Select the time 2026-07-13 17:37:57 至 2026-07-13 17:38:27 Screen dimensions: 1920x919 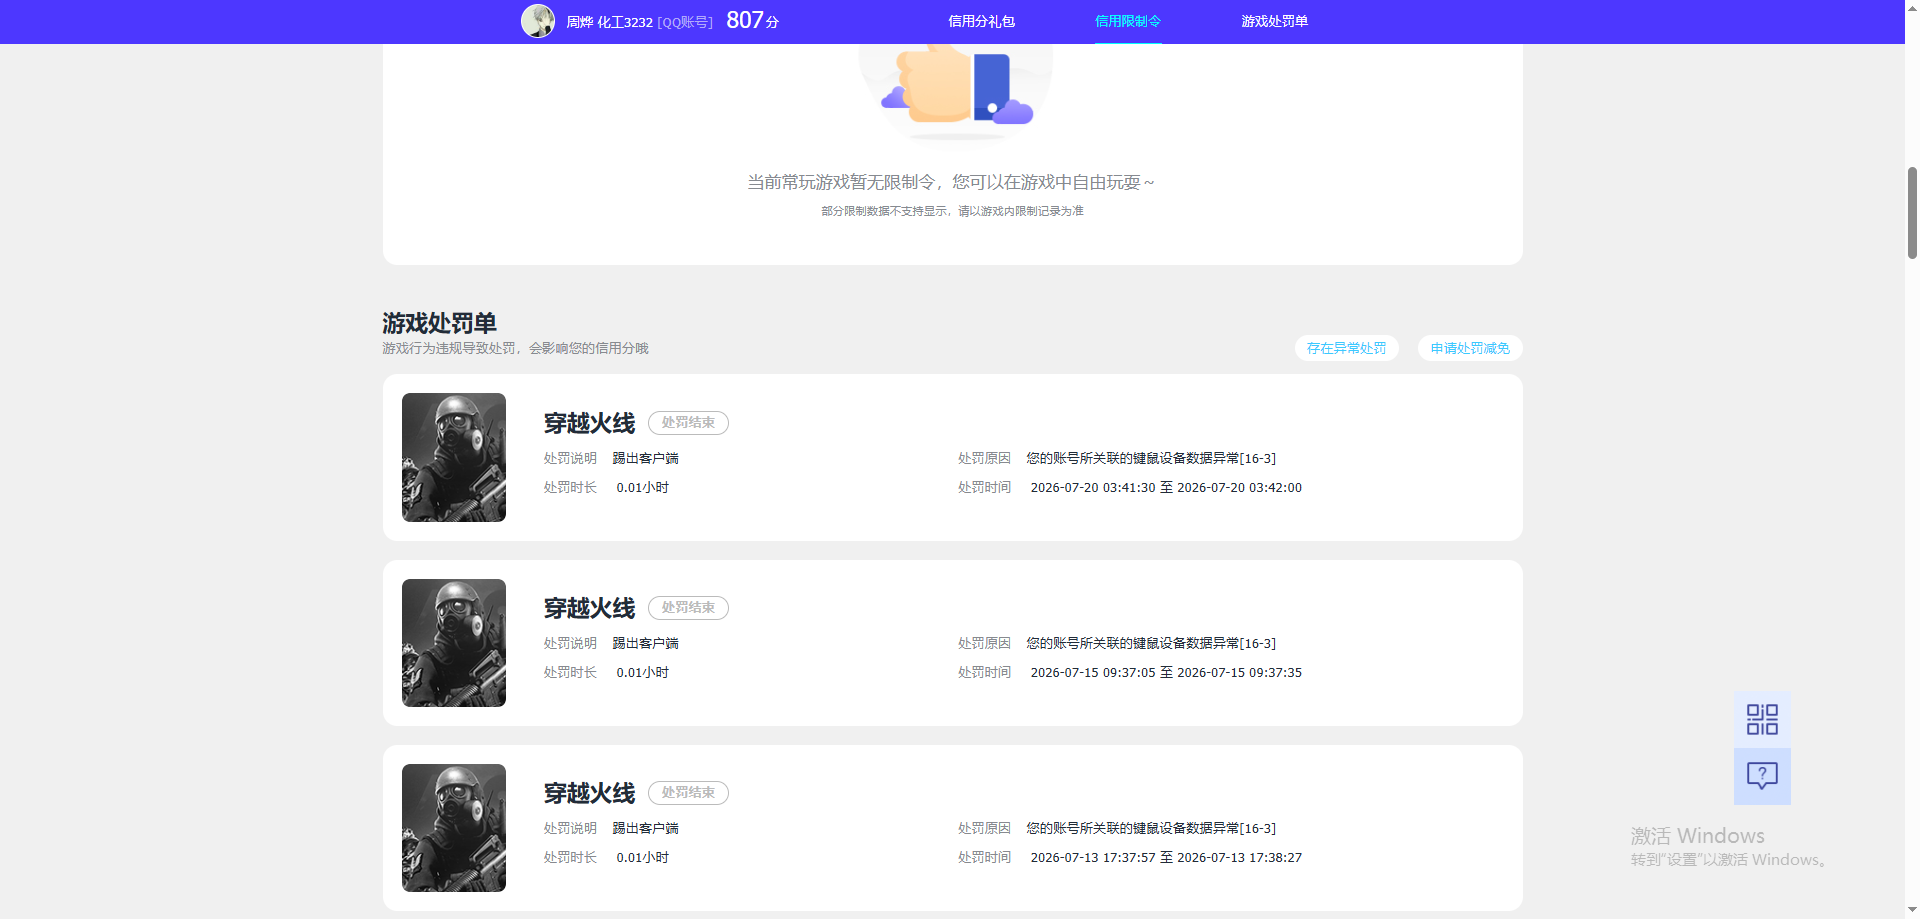tap(1166, 858)
